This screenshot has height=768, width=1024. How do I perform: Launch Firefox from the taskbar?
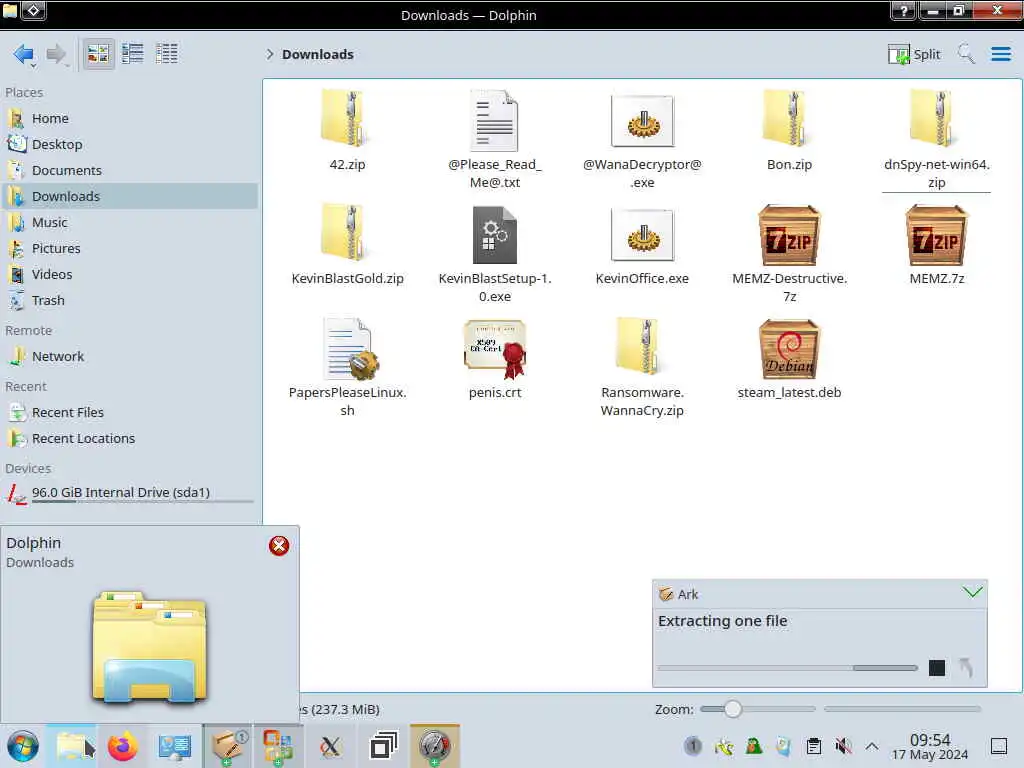point(123,746)
